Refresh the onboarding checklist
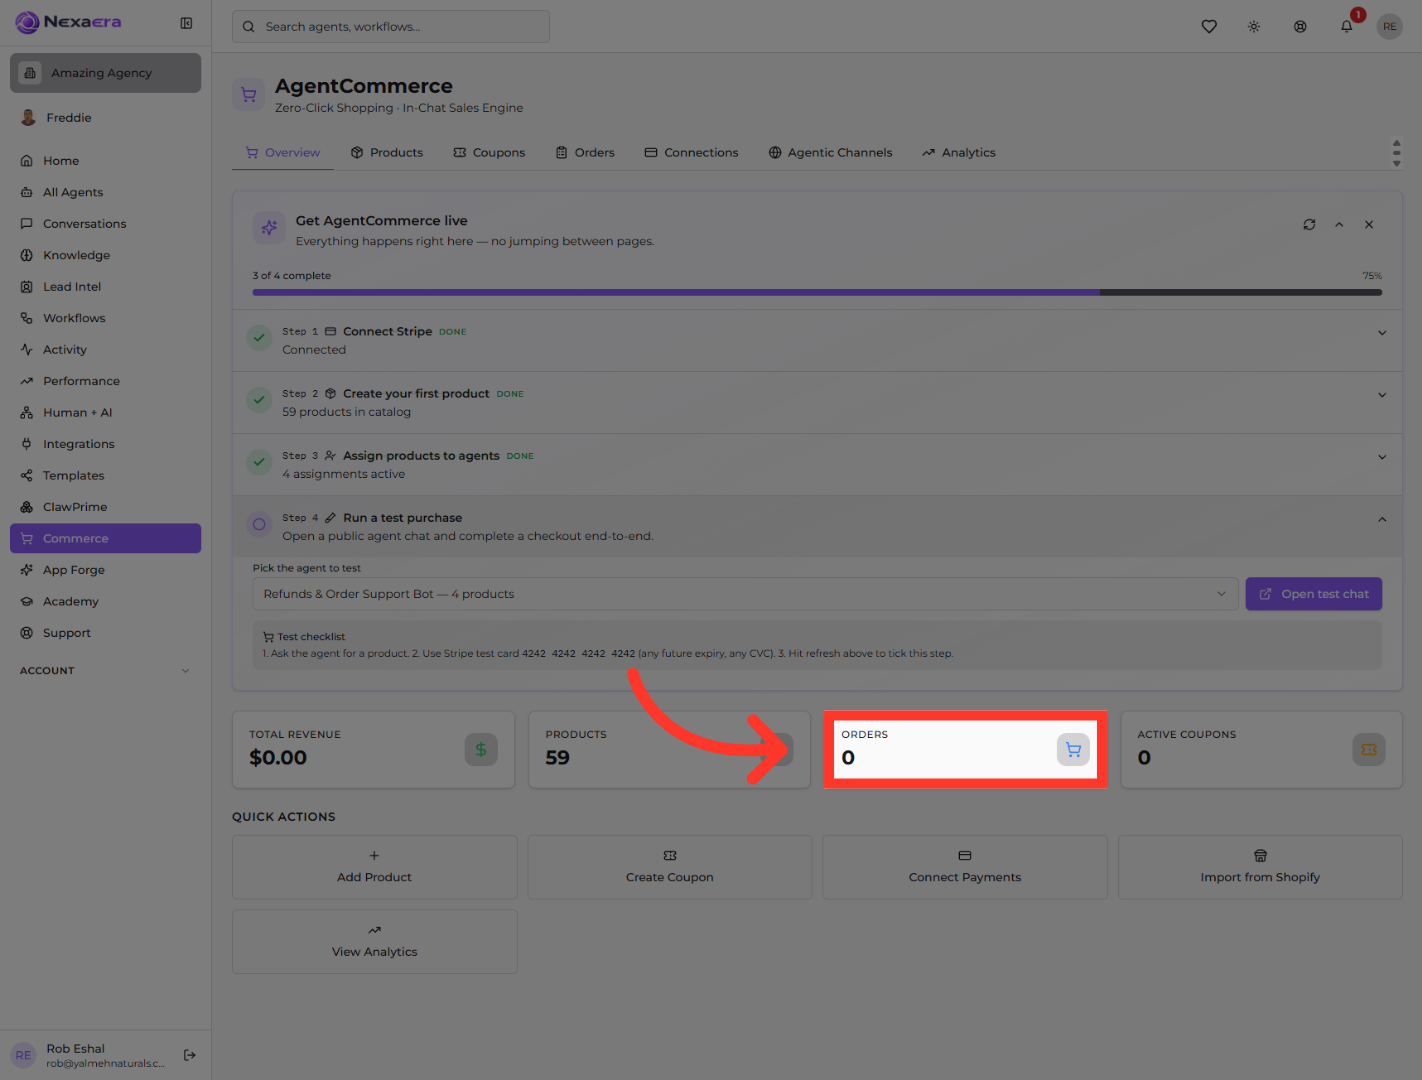Image resolution: width=1422 pixels, height=1080 pixels. click(1309, 225)
